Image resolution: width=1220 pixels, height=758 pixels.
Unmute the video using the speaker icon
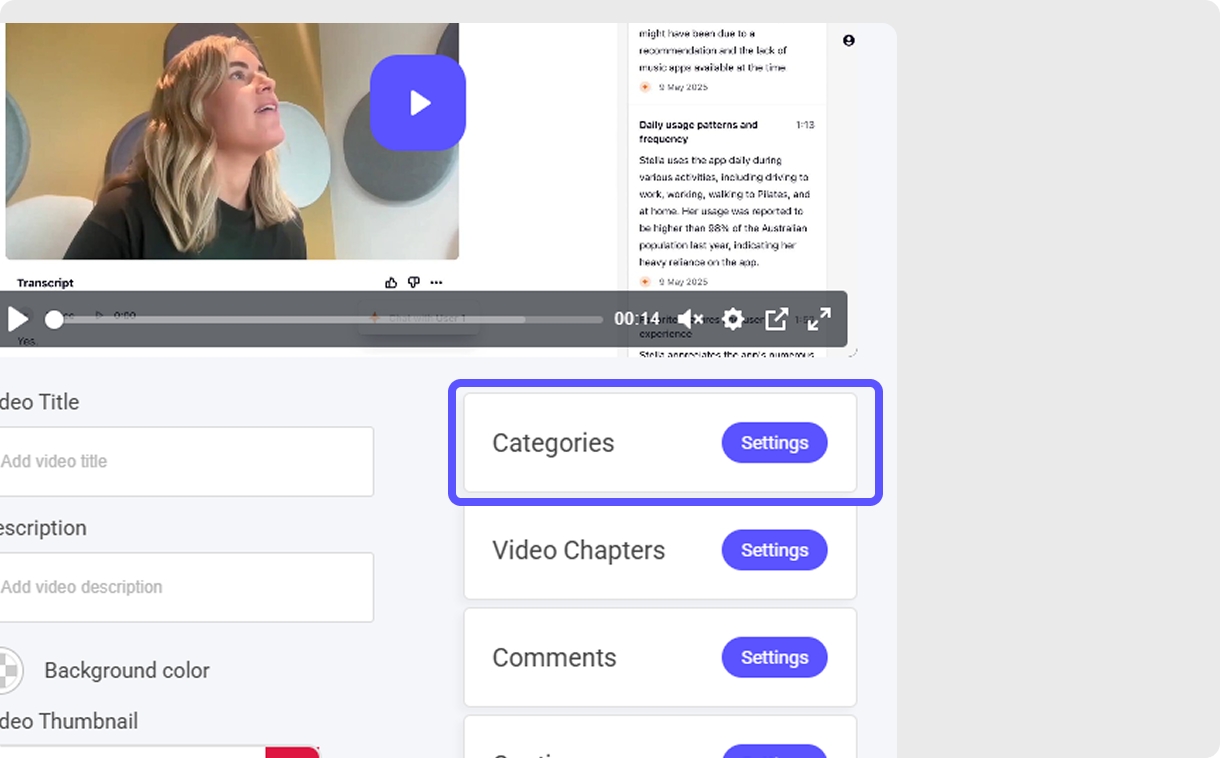[690, 319]
